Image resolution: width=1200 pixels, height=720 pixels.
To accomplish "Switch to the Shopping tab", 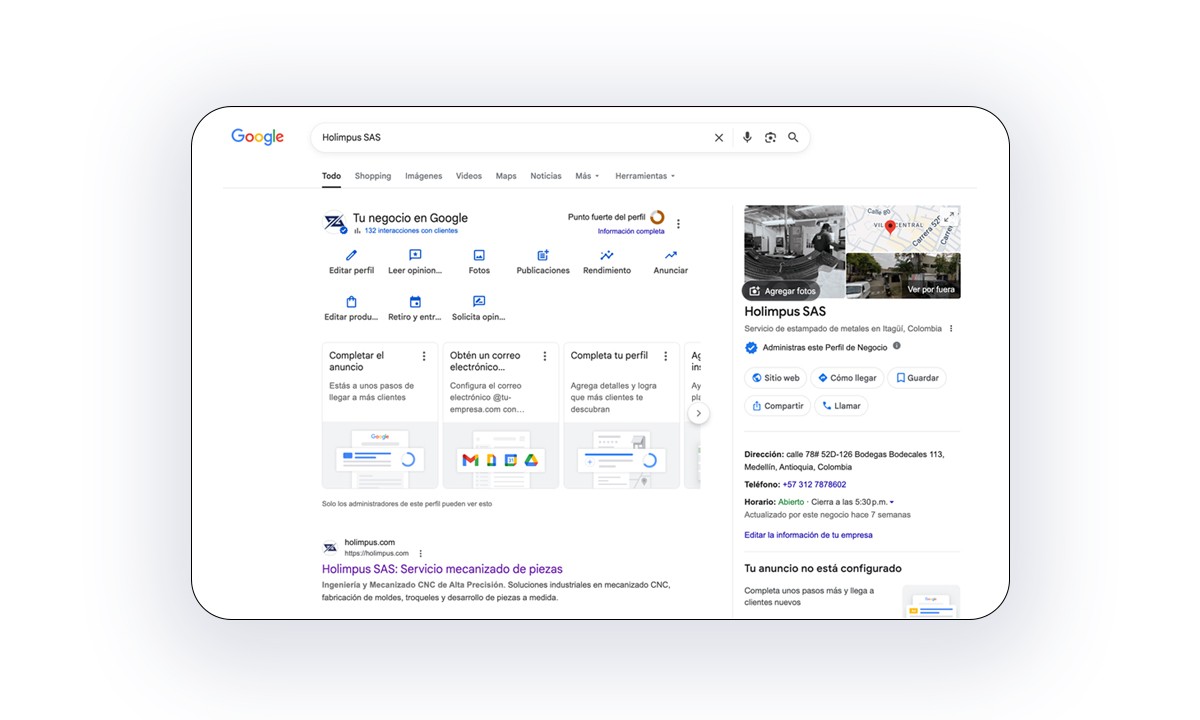I will pyautogui.click(x=373, y=176).
